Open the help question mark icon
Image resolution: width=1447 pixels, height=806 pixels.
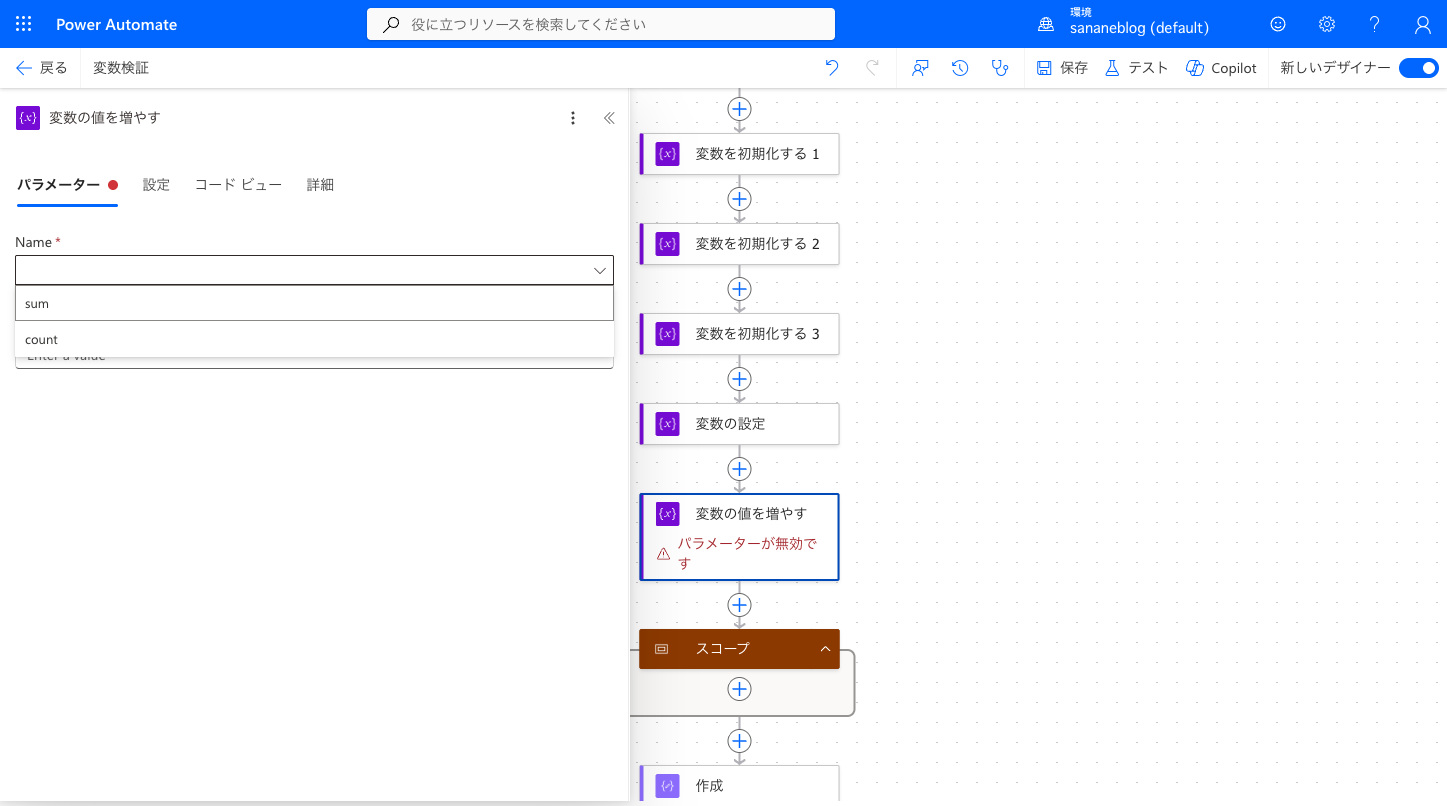coord(1375,24)
